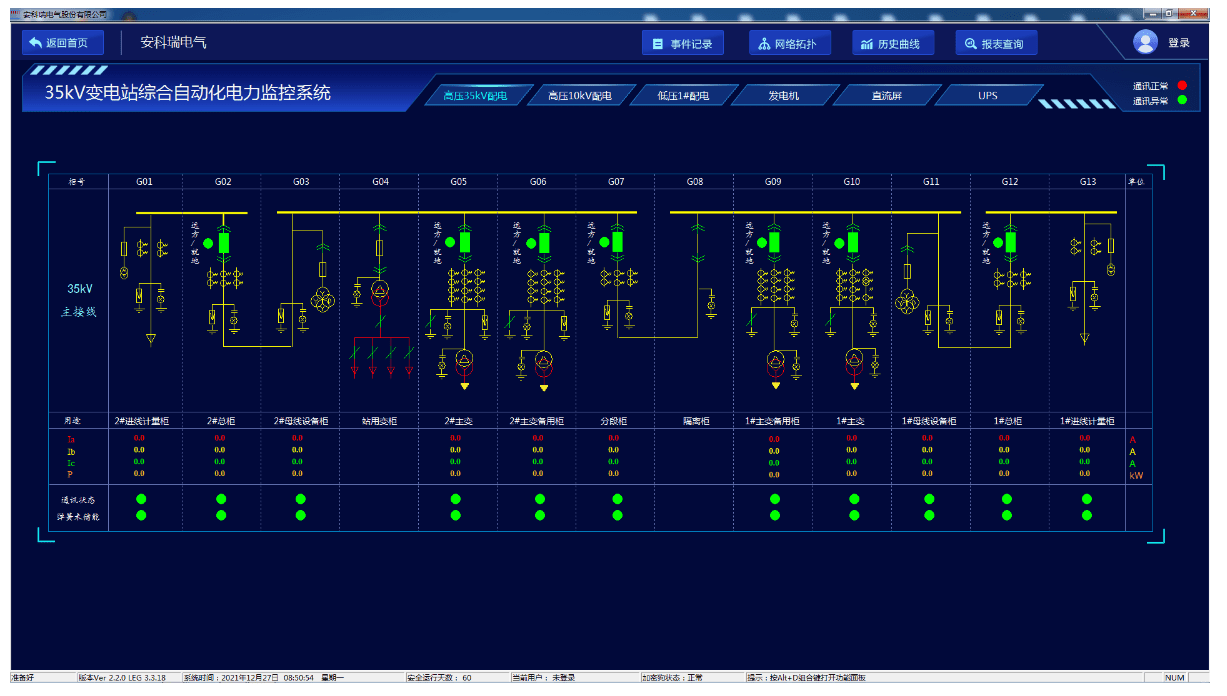Select the UPS tab
Viewport: 1227px width, 696px height.
[987, 96]
